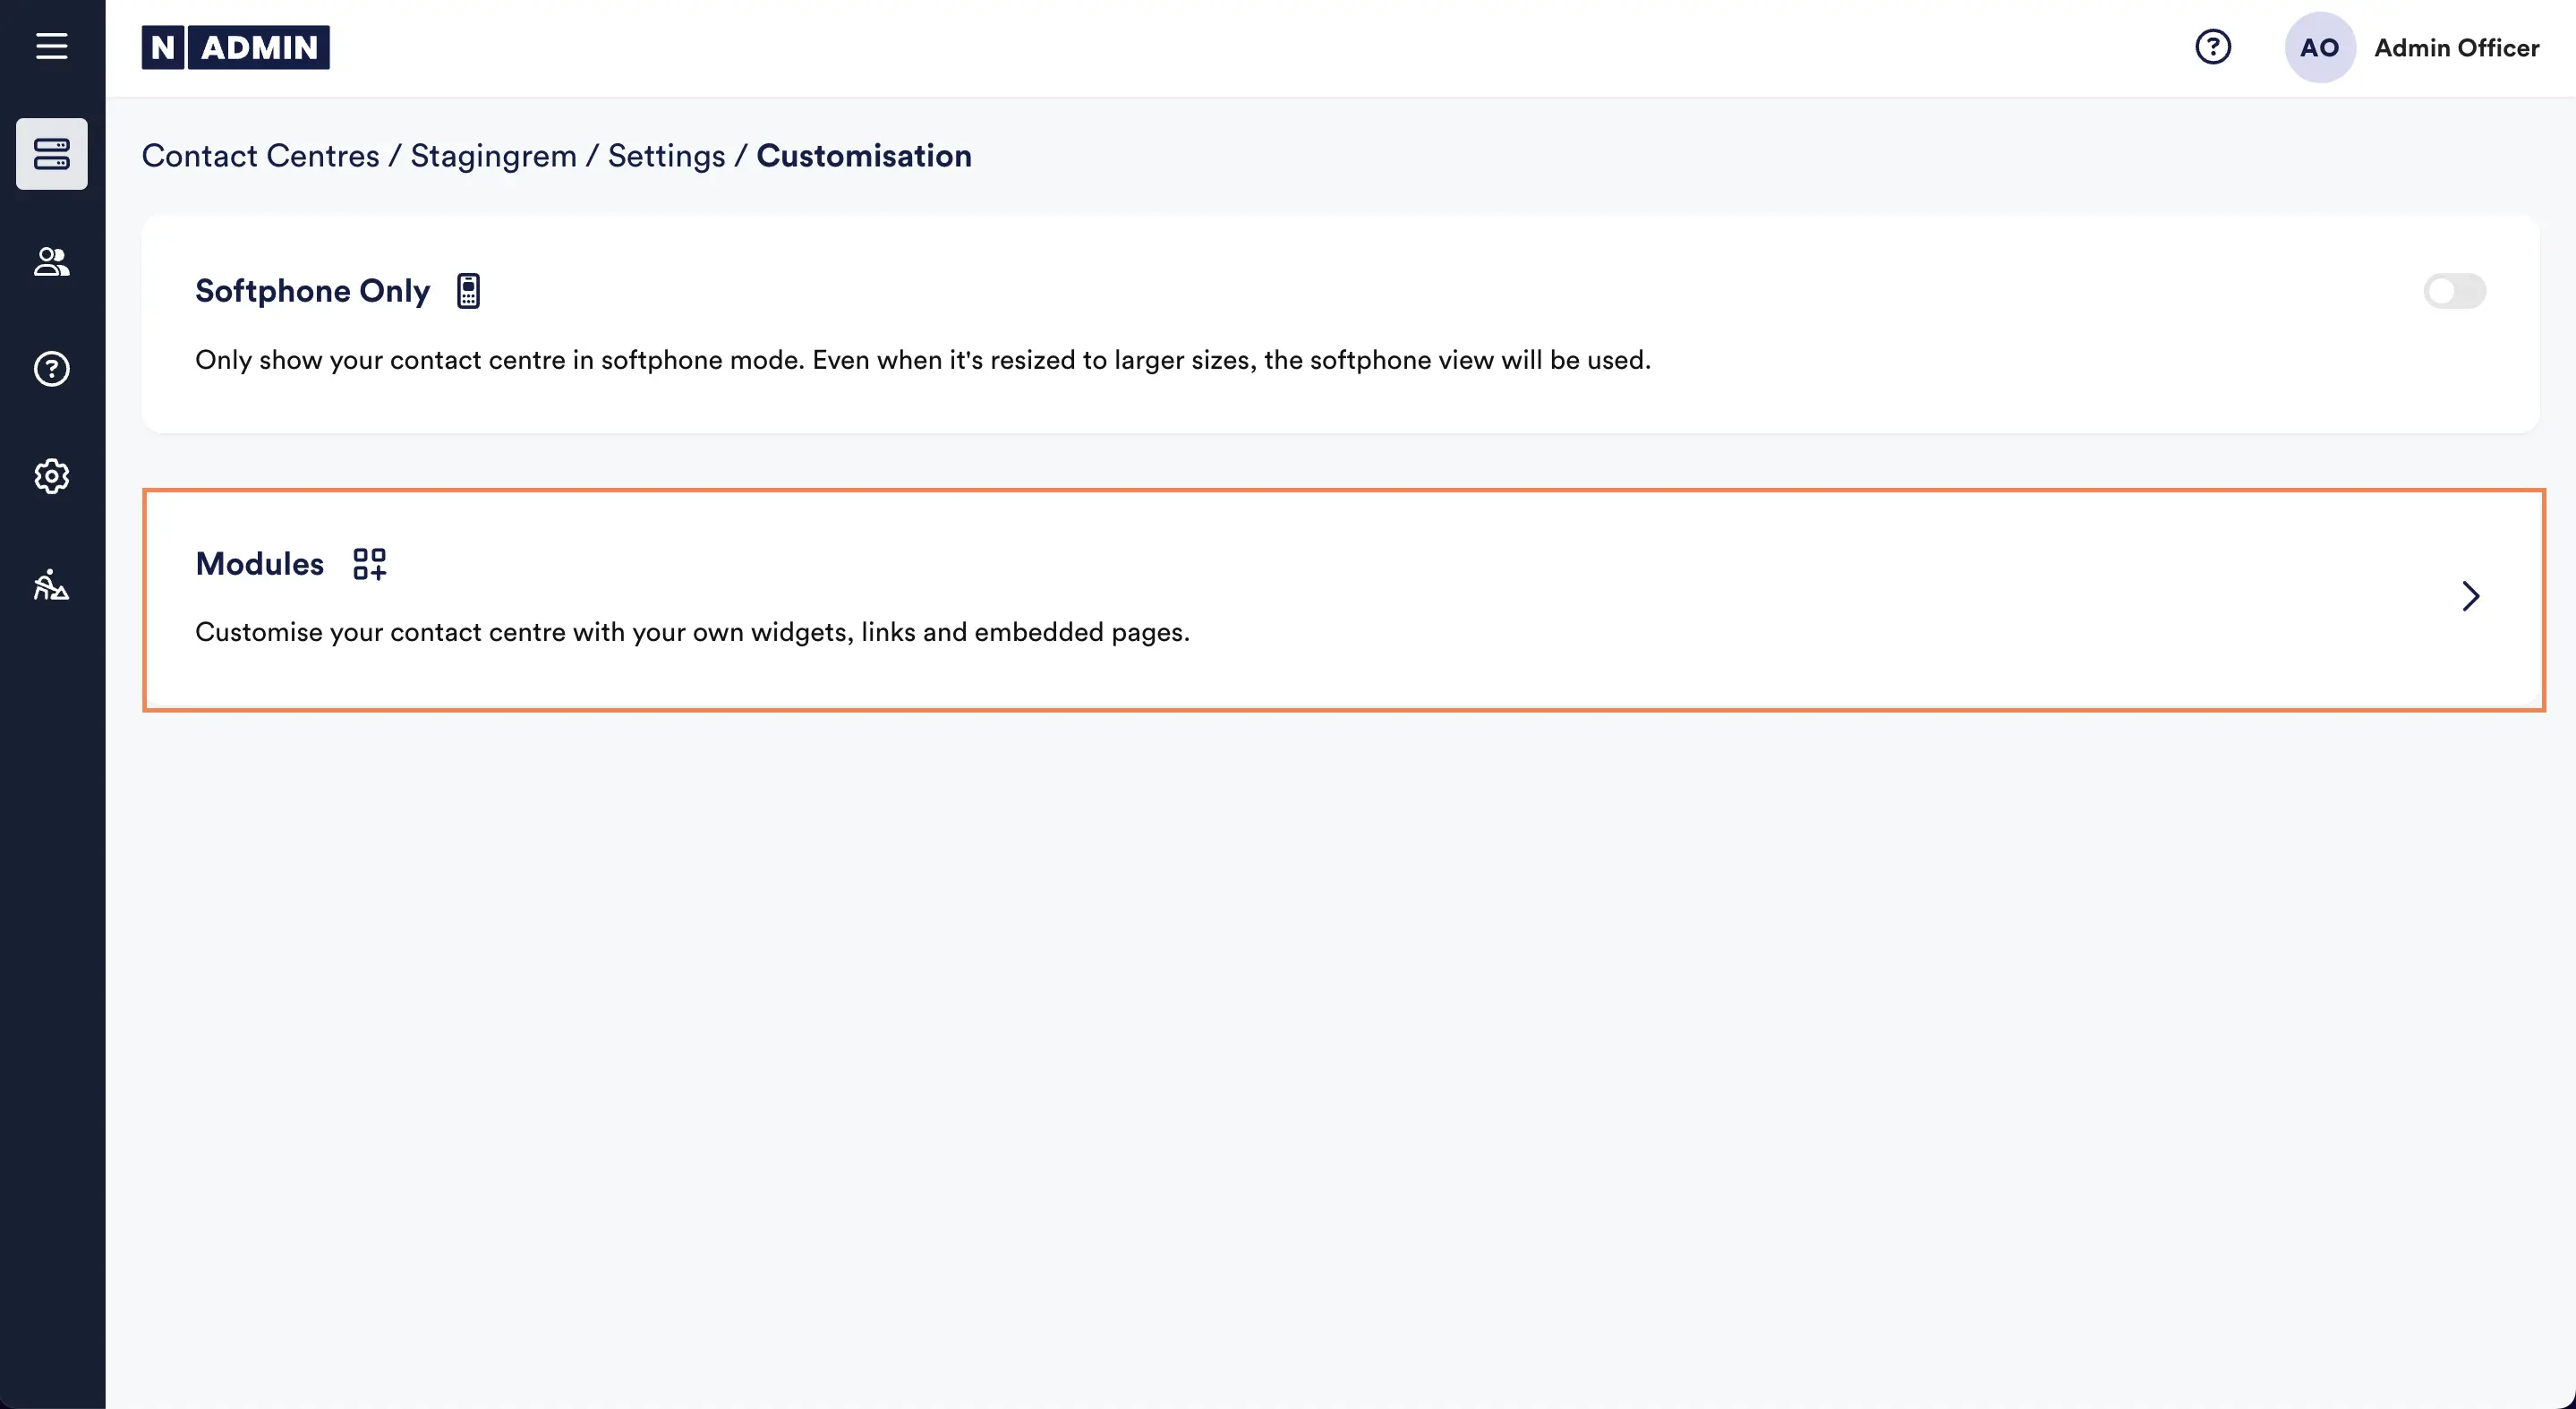Click the Softphone Only heading

point(312,291)
